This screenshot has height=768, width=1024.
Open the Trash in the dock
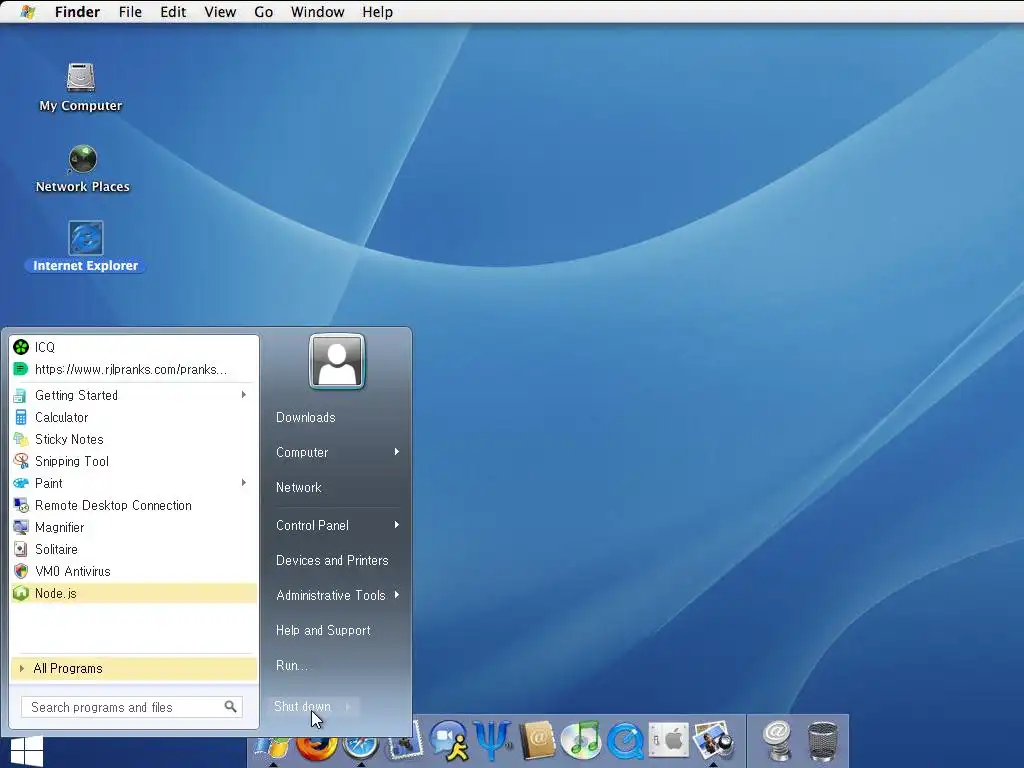click(x=823, y=741)
